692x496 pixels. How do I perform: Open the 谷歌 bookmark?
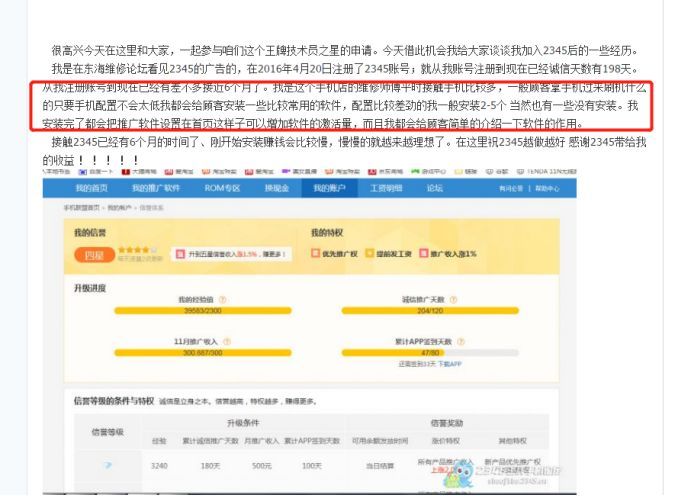click(x=497, y=172)
